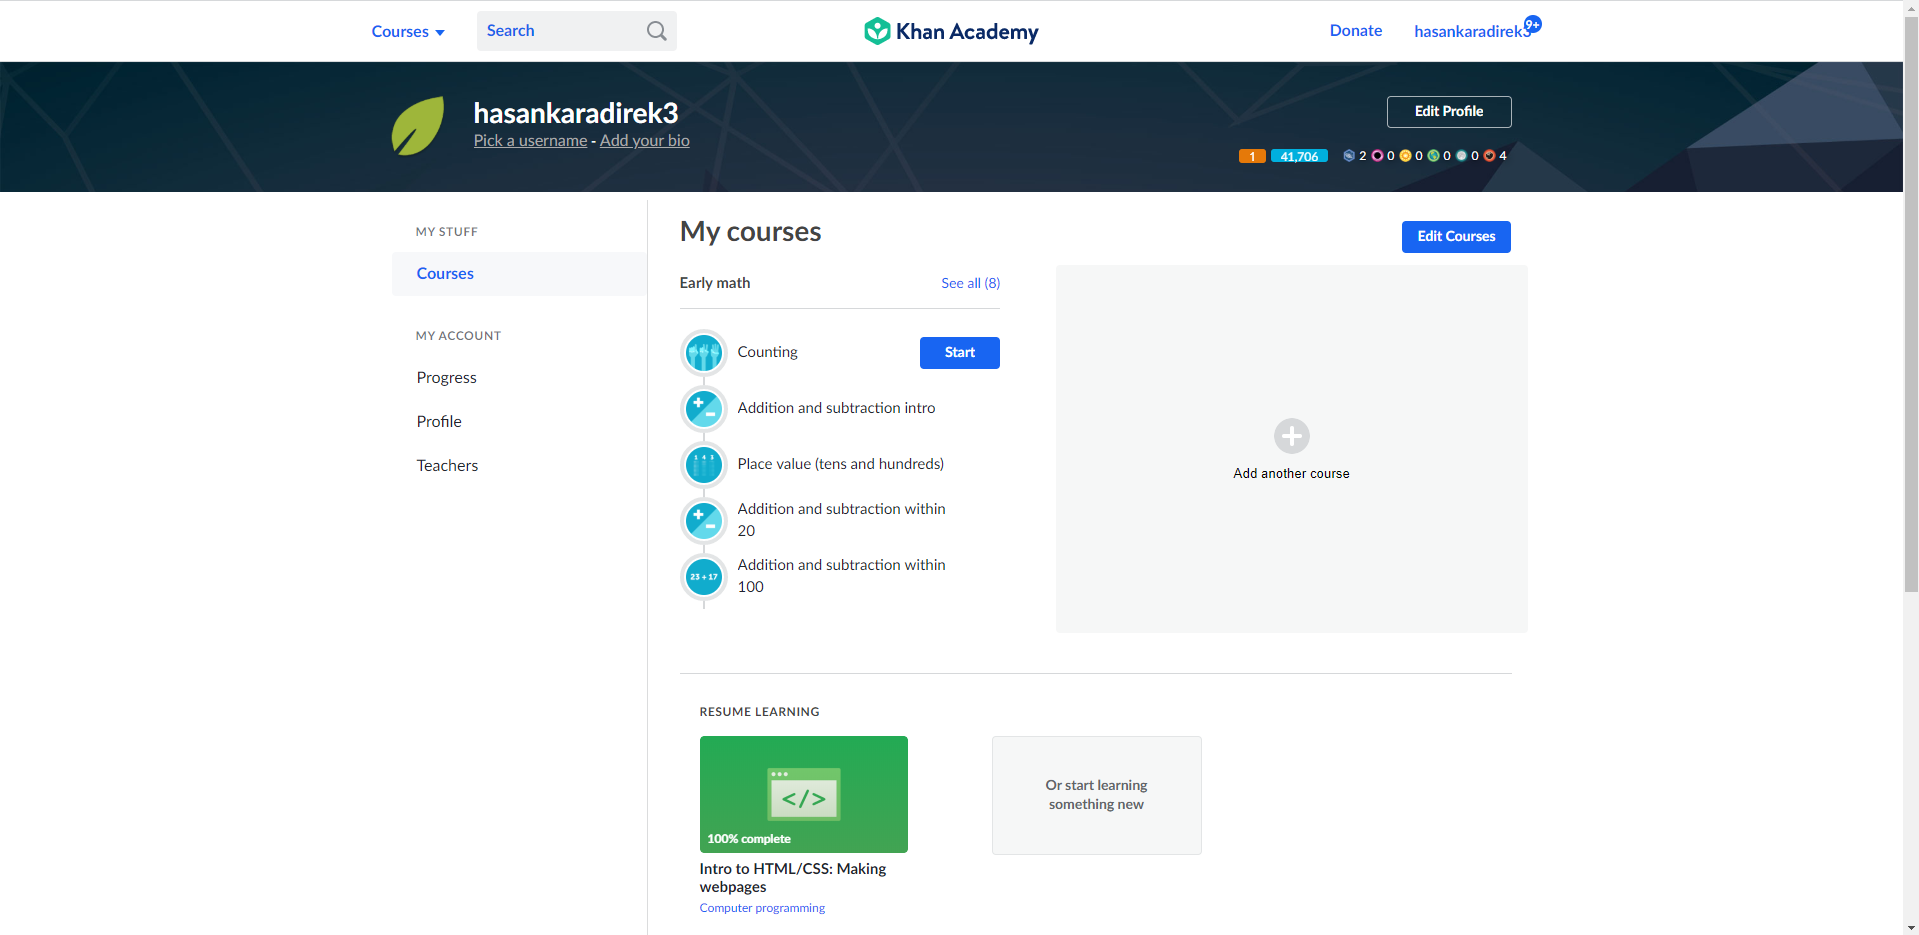Click the My courses heading

tap(750, 232)
